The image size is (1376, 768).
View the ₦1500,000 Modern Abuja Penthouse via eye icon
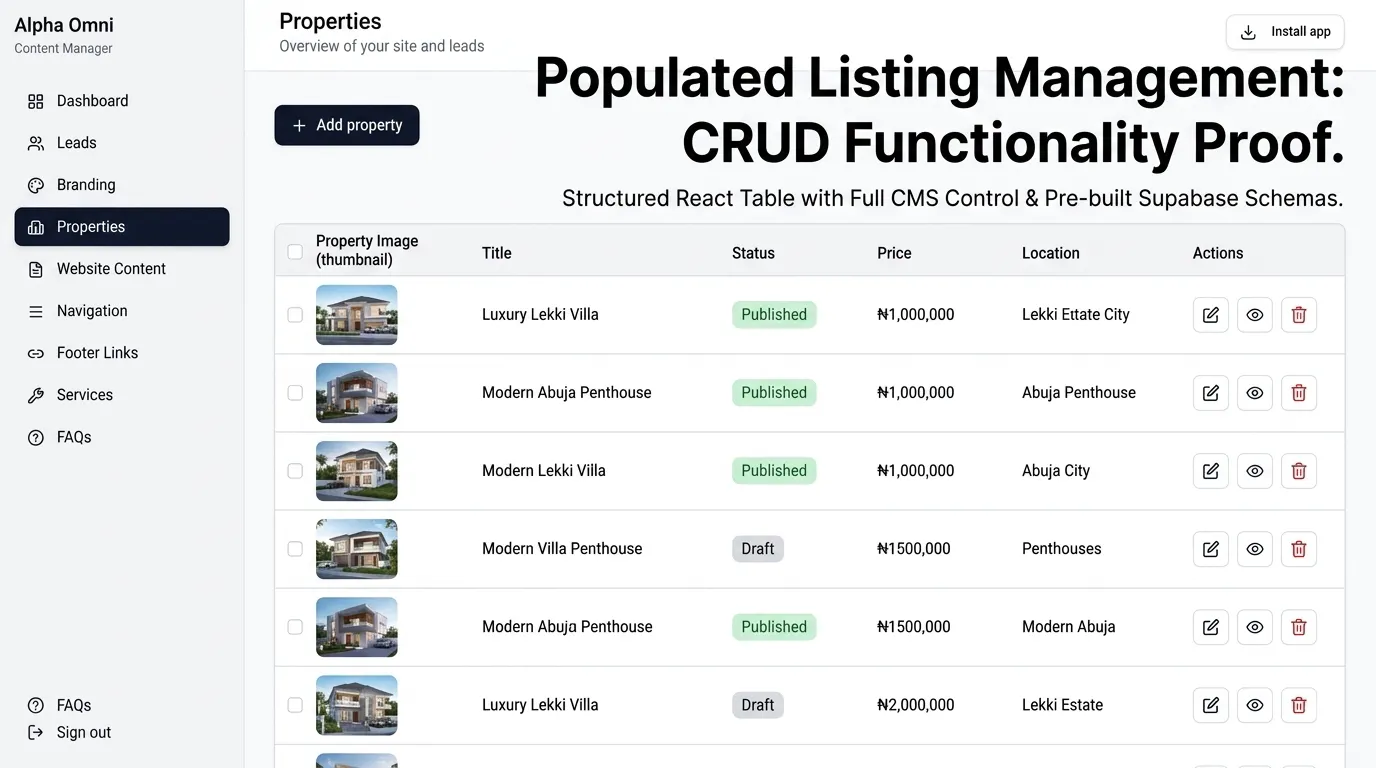pyautogui.click(x=1255, y=627)
